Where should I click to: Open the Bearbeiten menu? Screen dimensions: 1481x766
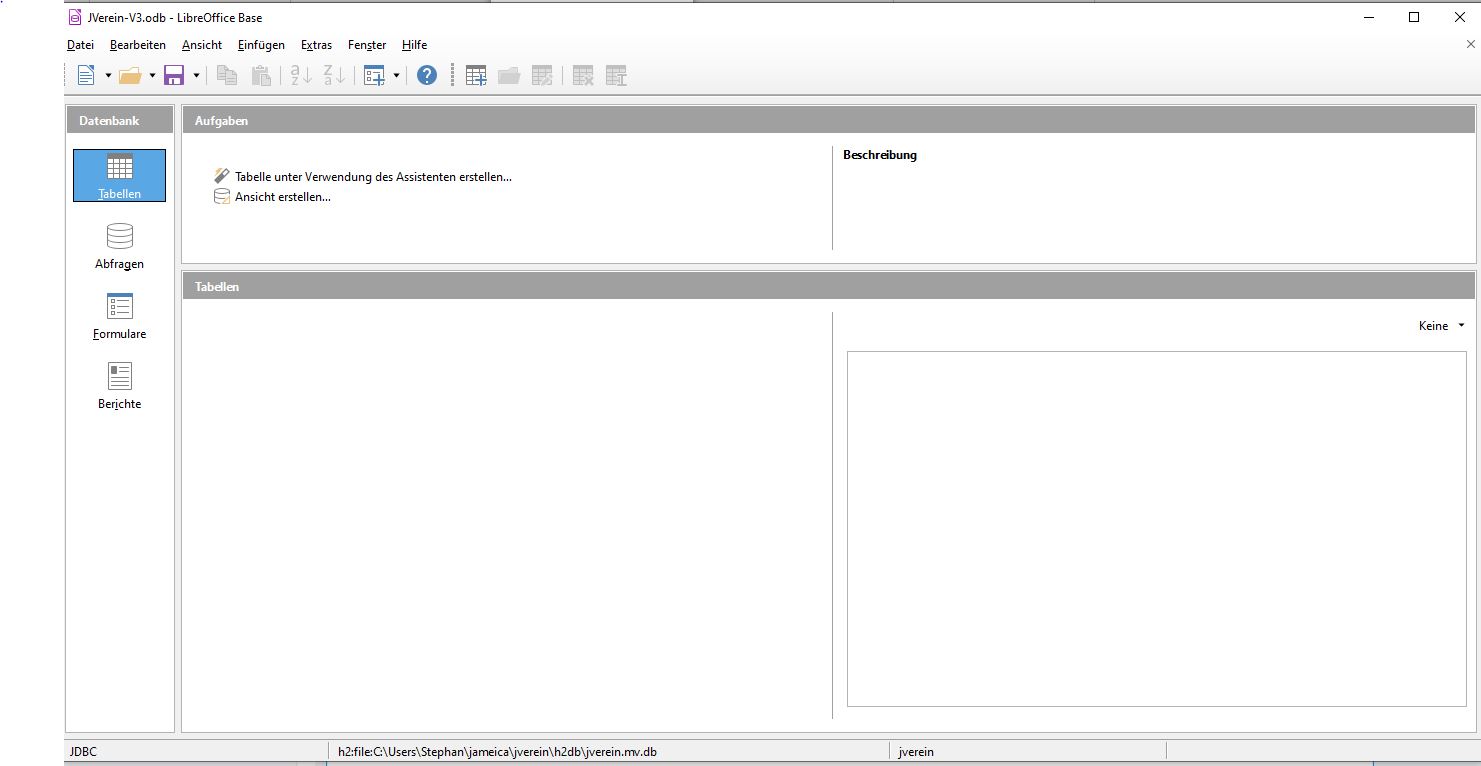[138, 45]
